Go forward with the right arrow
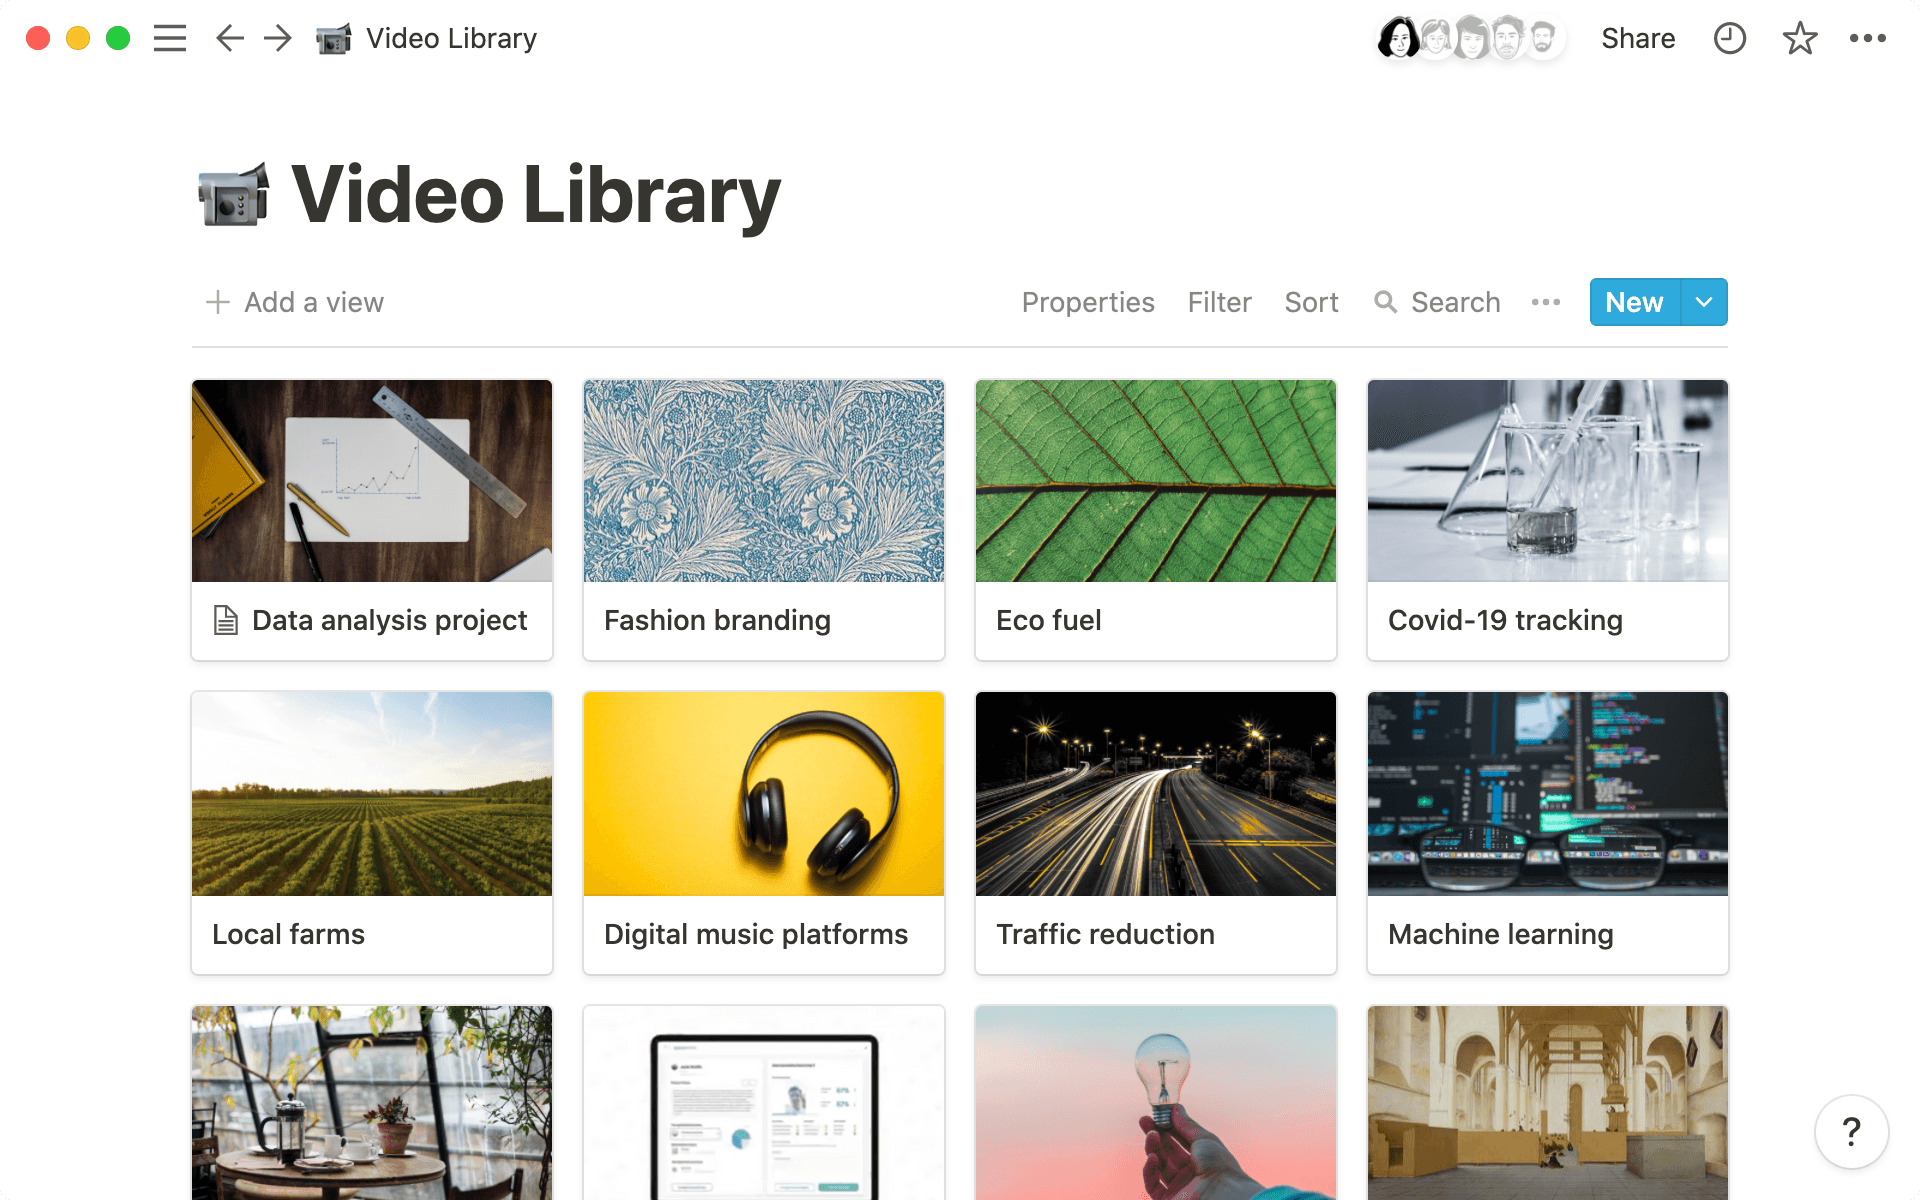Screen dimensions: 1920x1200 278,38
